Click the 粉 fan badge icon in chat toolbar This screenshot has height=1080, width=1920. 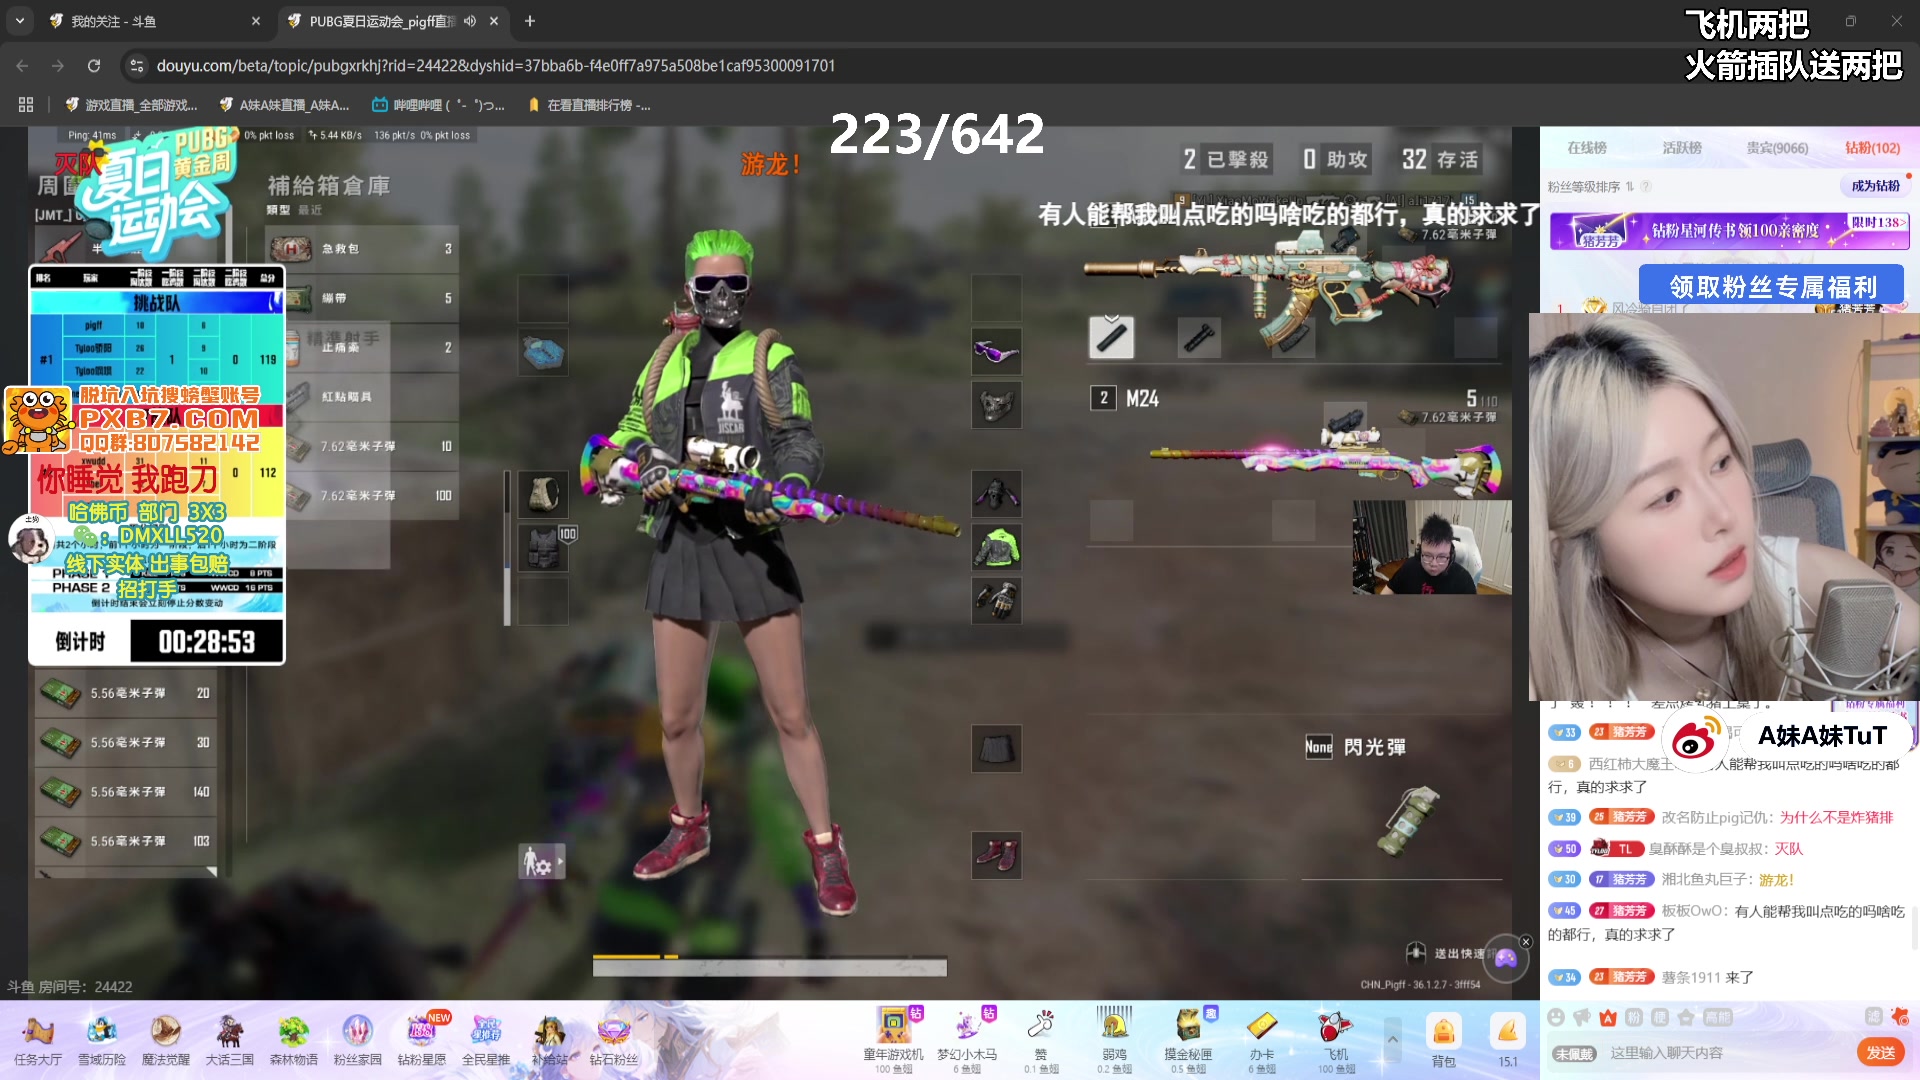pos(1634,1017)
